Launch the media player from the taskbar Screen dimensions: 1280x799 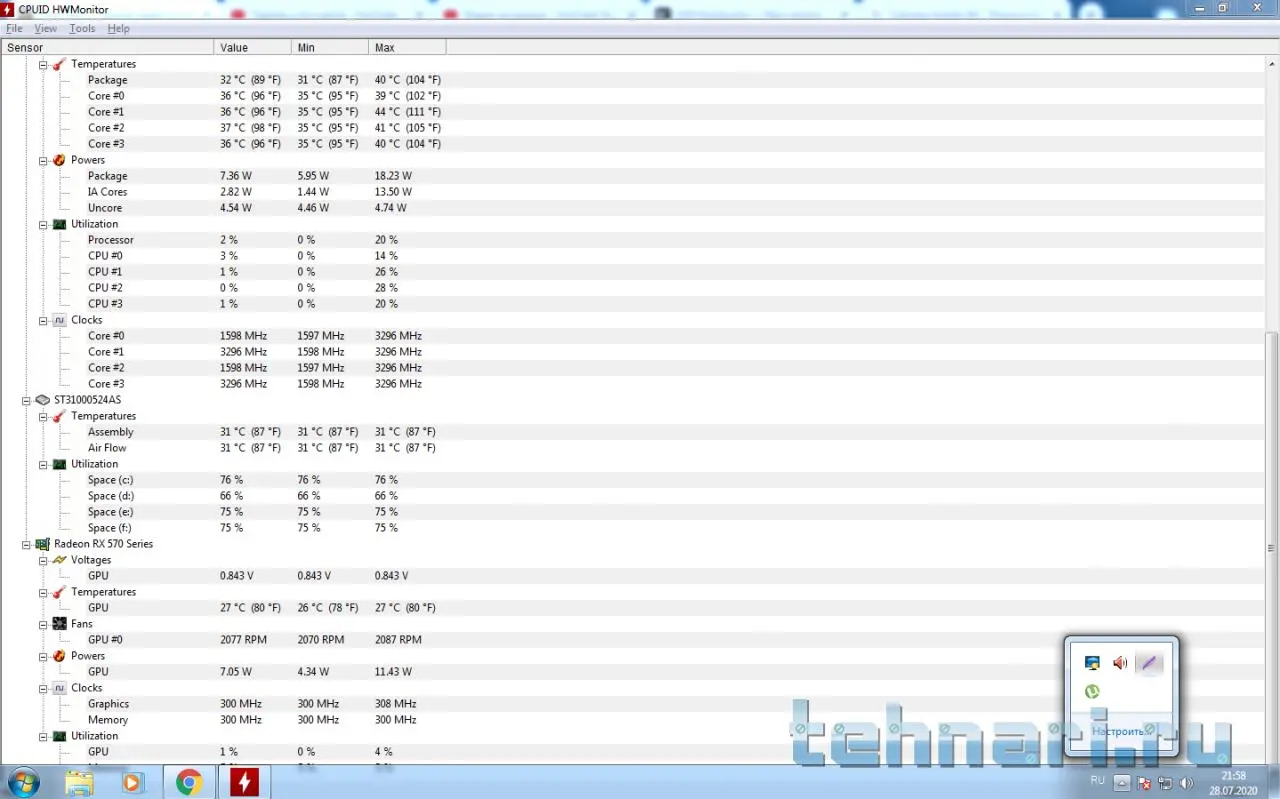pos(132,781)
